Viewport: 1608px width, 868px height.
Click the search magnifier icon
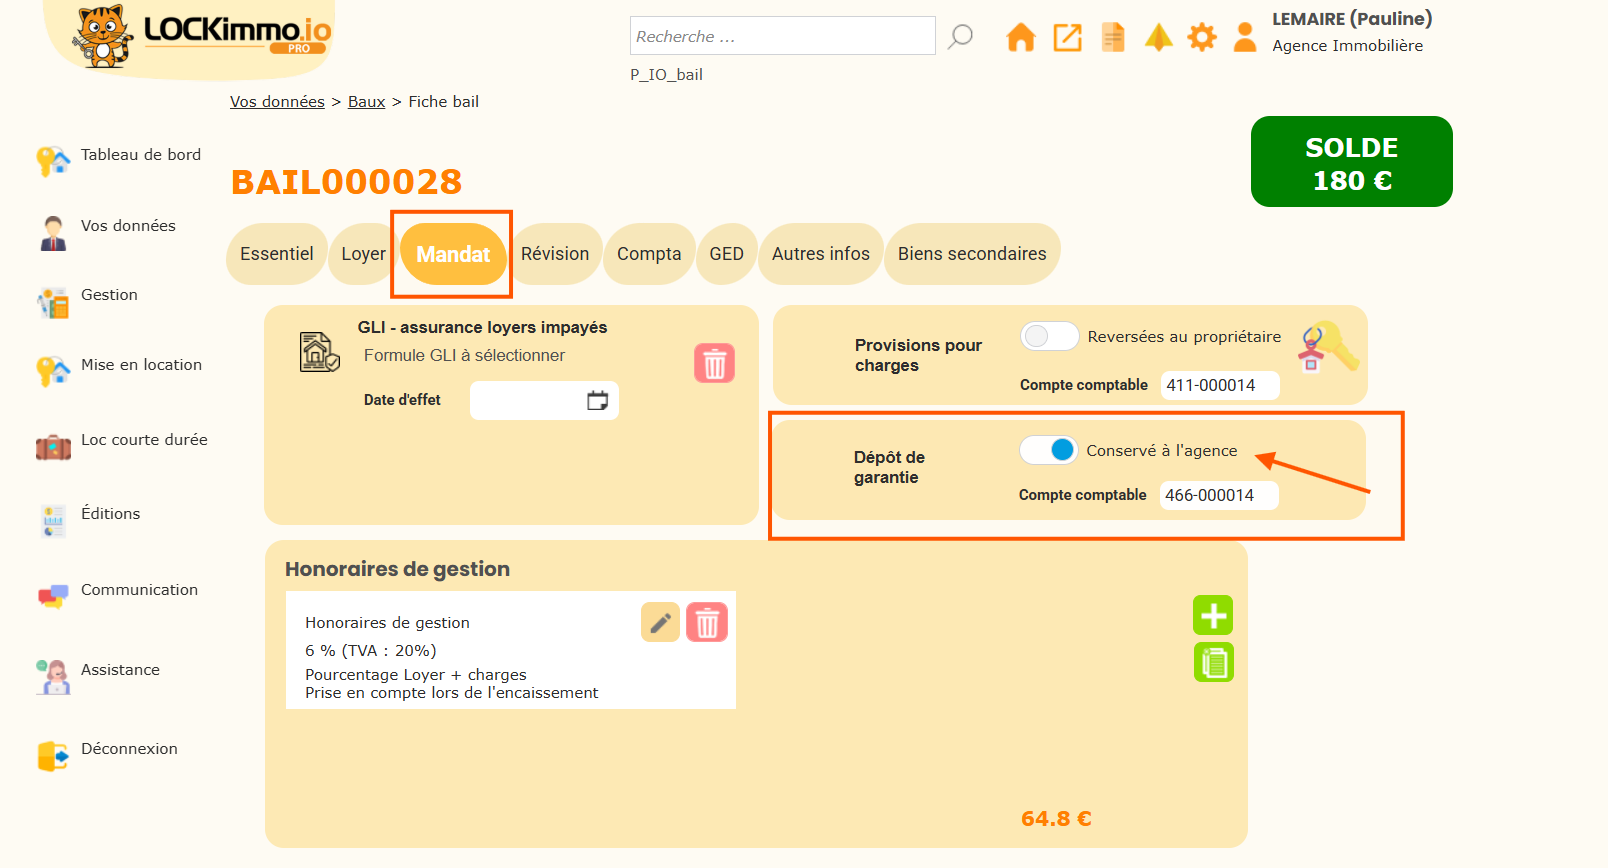click(x=961, y=37)
